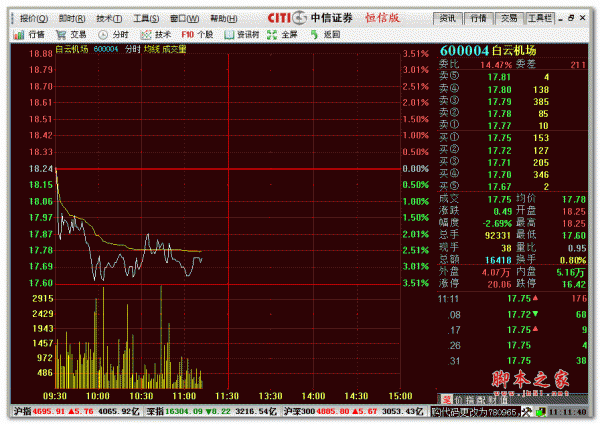The width and height of the screenshot is (600, 424).
Task: Click the 交易 button at top right
Action: [x=509, y=18]
